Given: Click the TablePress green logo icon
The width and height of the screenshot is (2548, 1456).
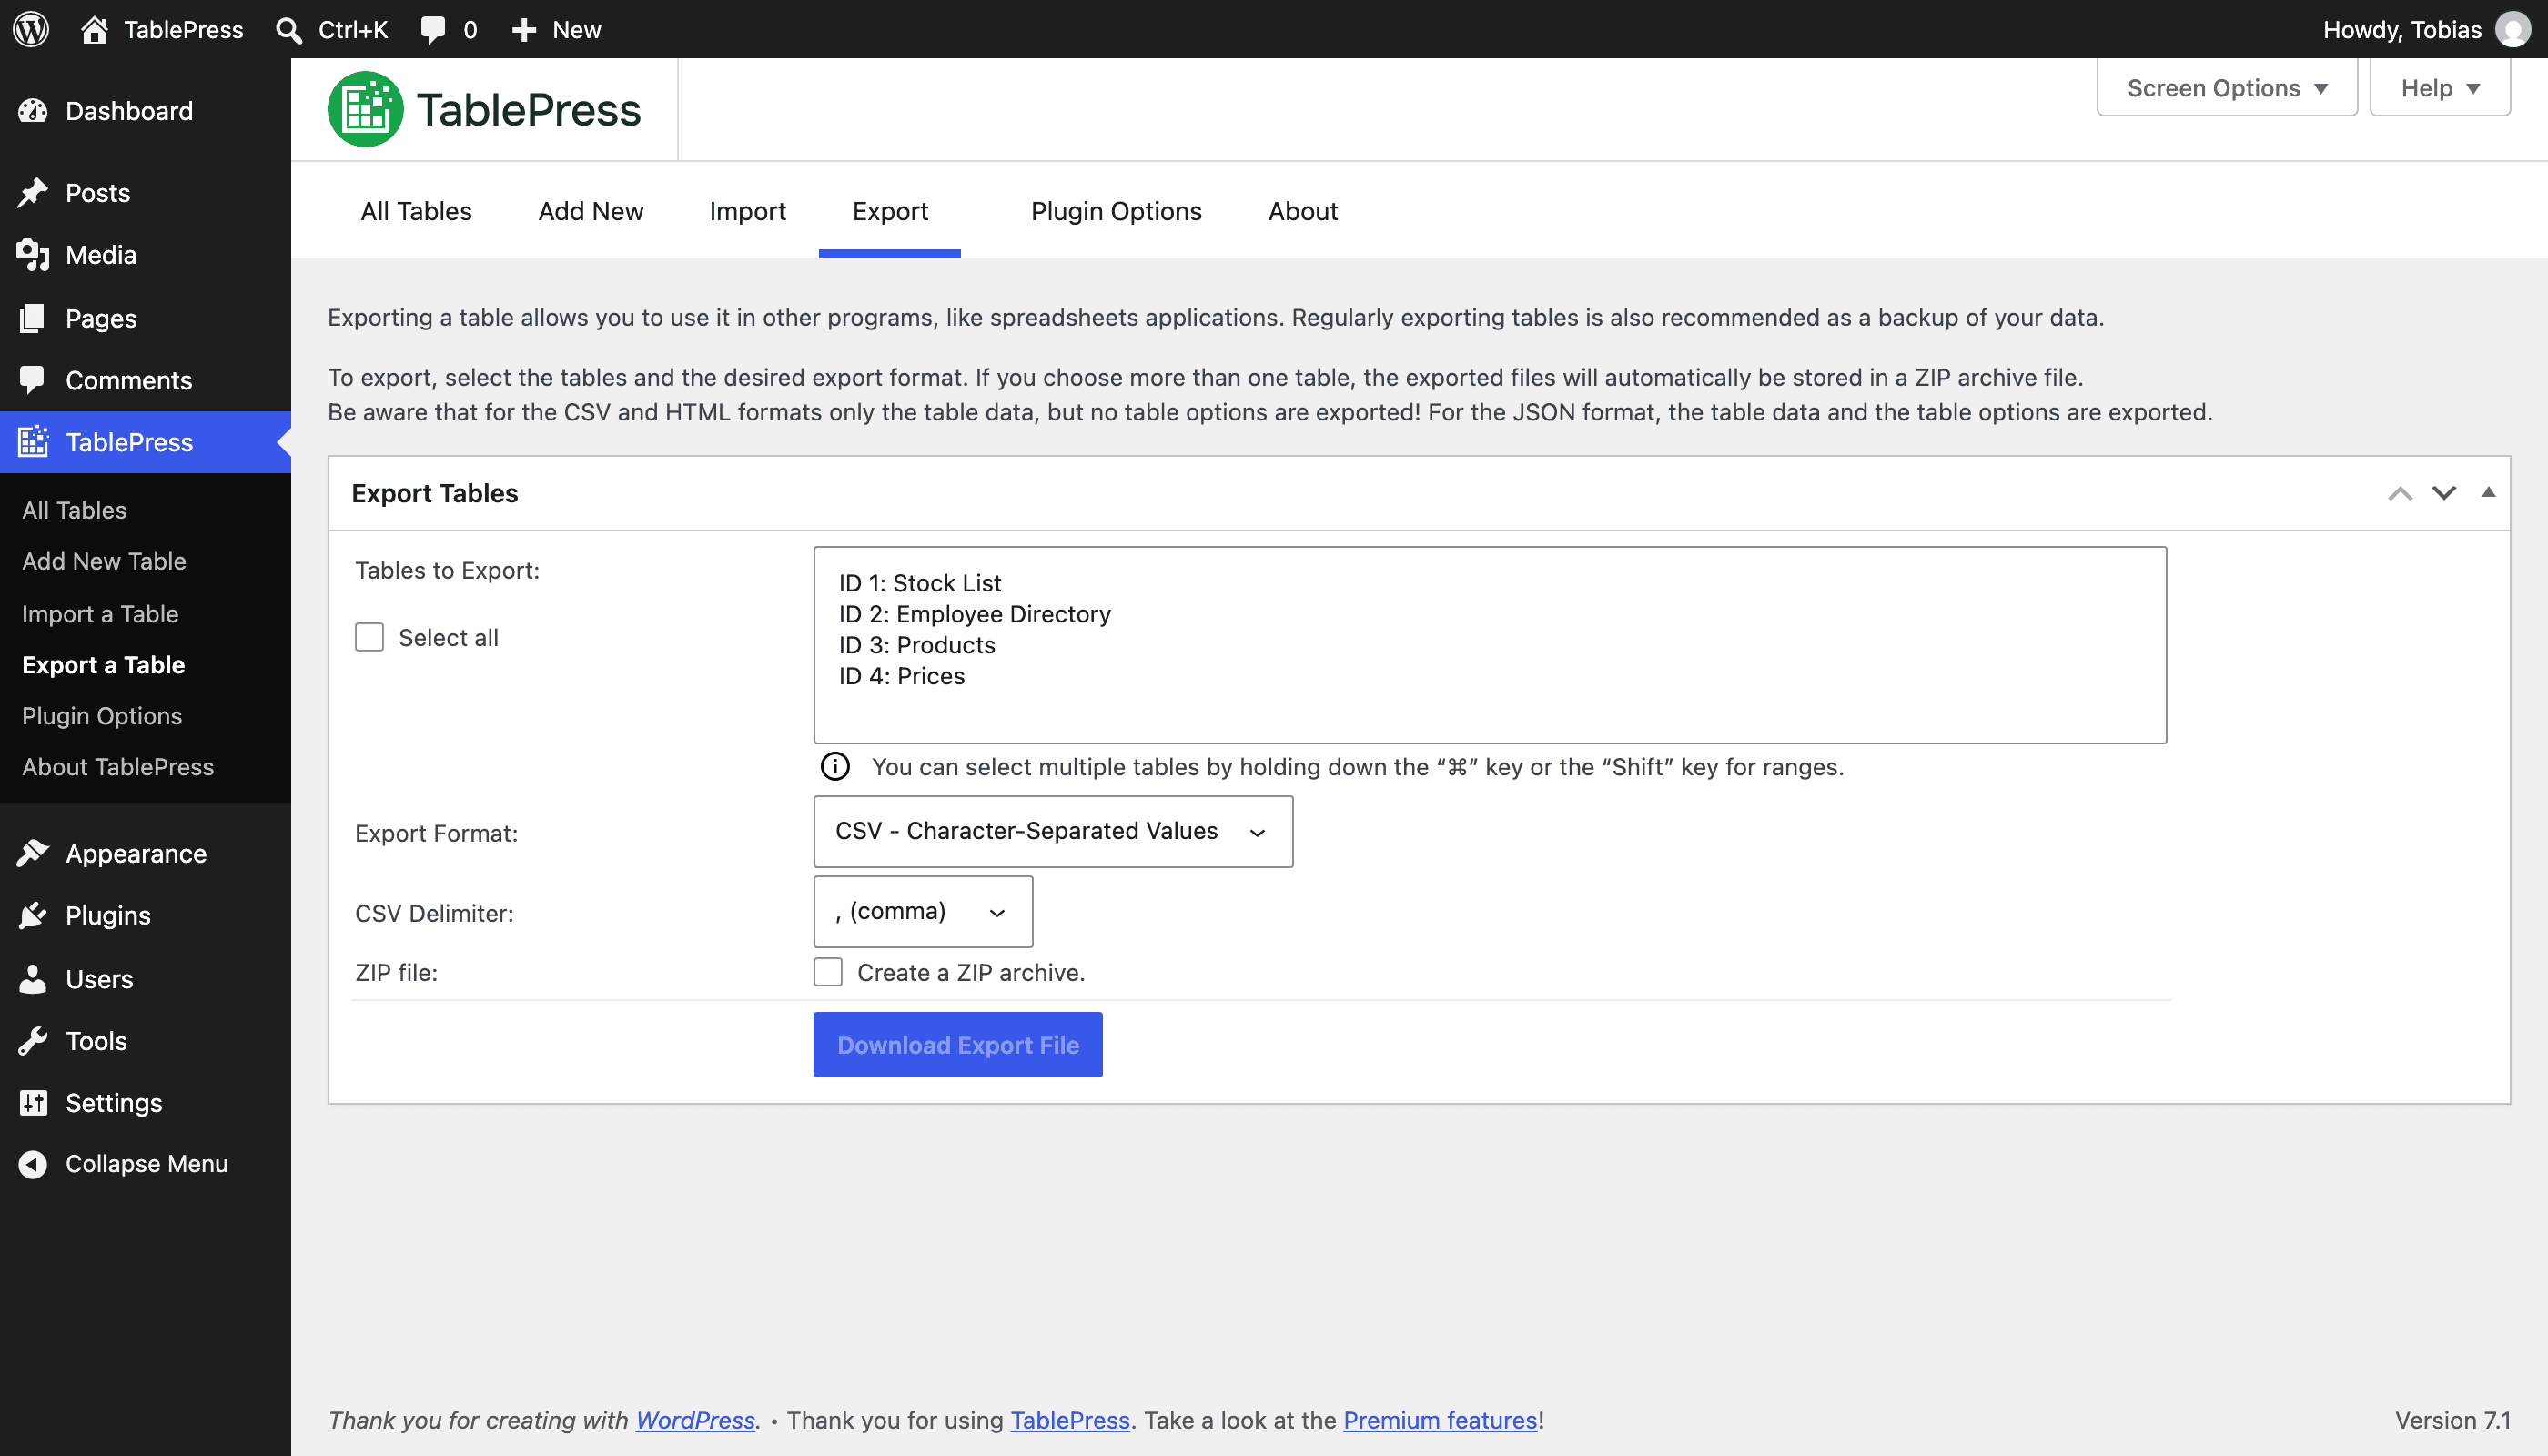Looking at the screenshot, I should [365, 109].
